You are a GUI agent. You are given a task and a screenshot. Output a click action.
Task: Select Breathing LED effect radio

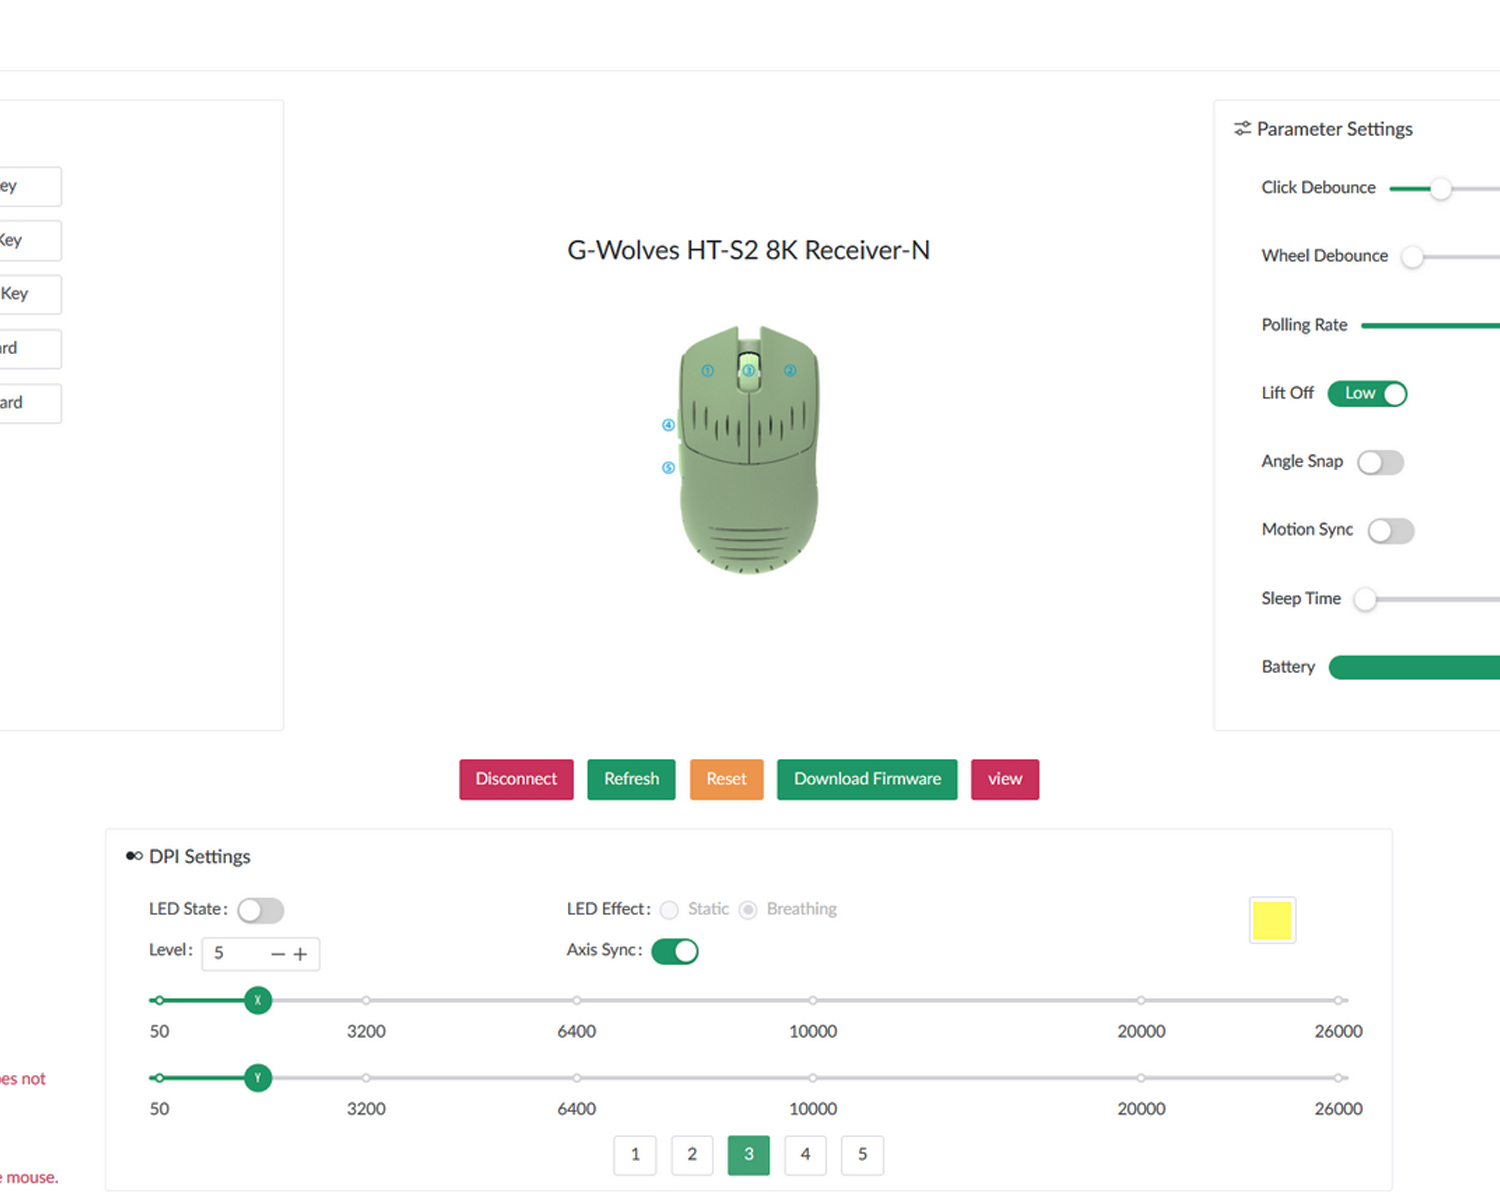[748, 910]
